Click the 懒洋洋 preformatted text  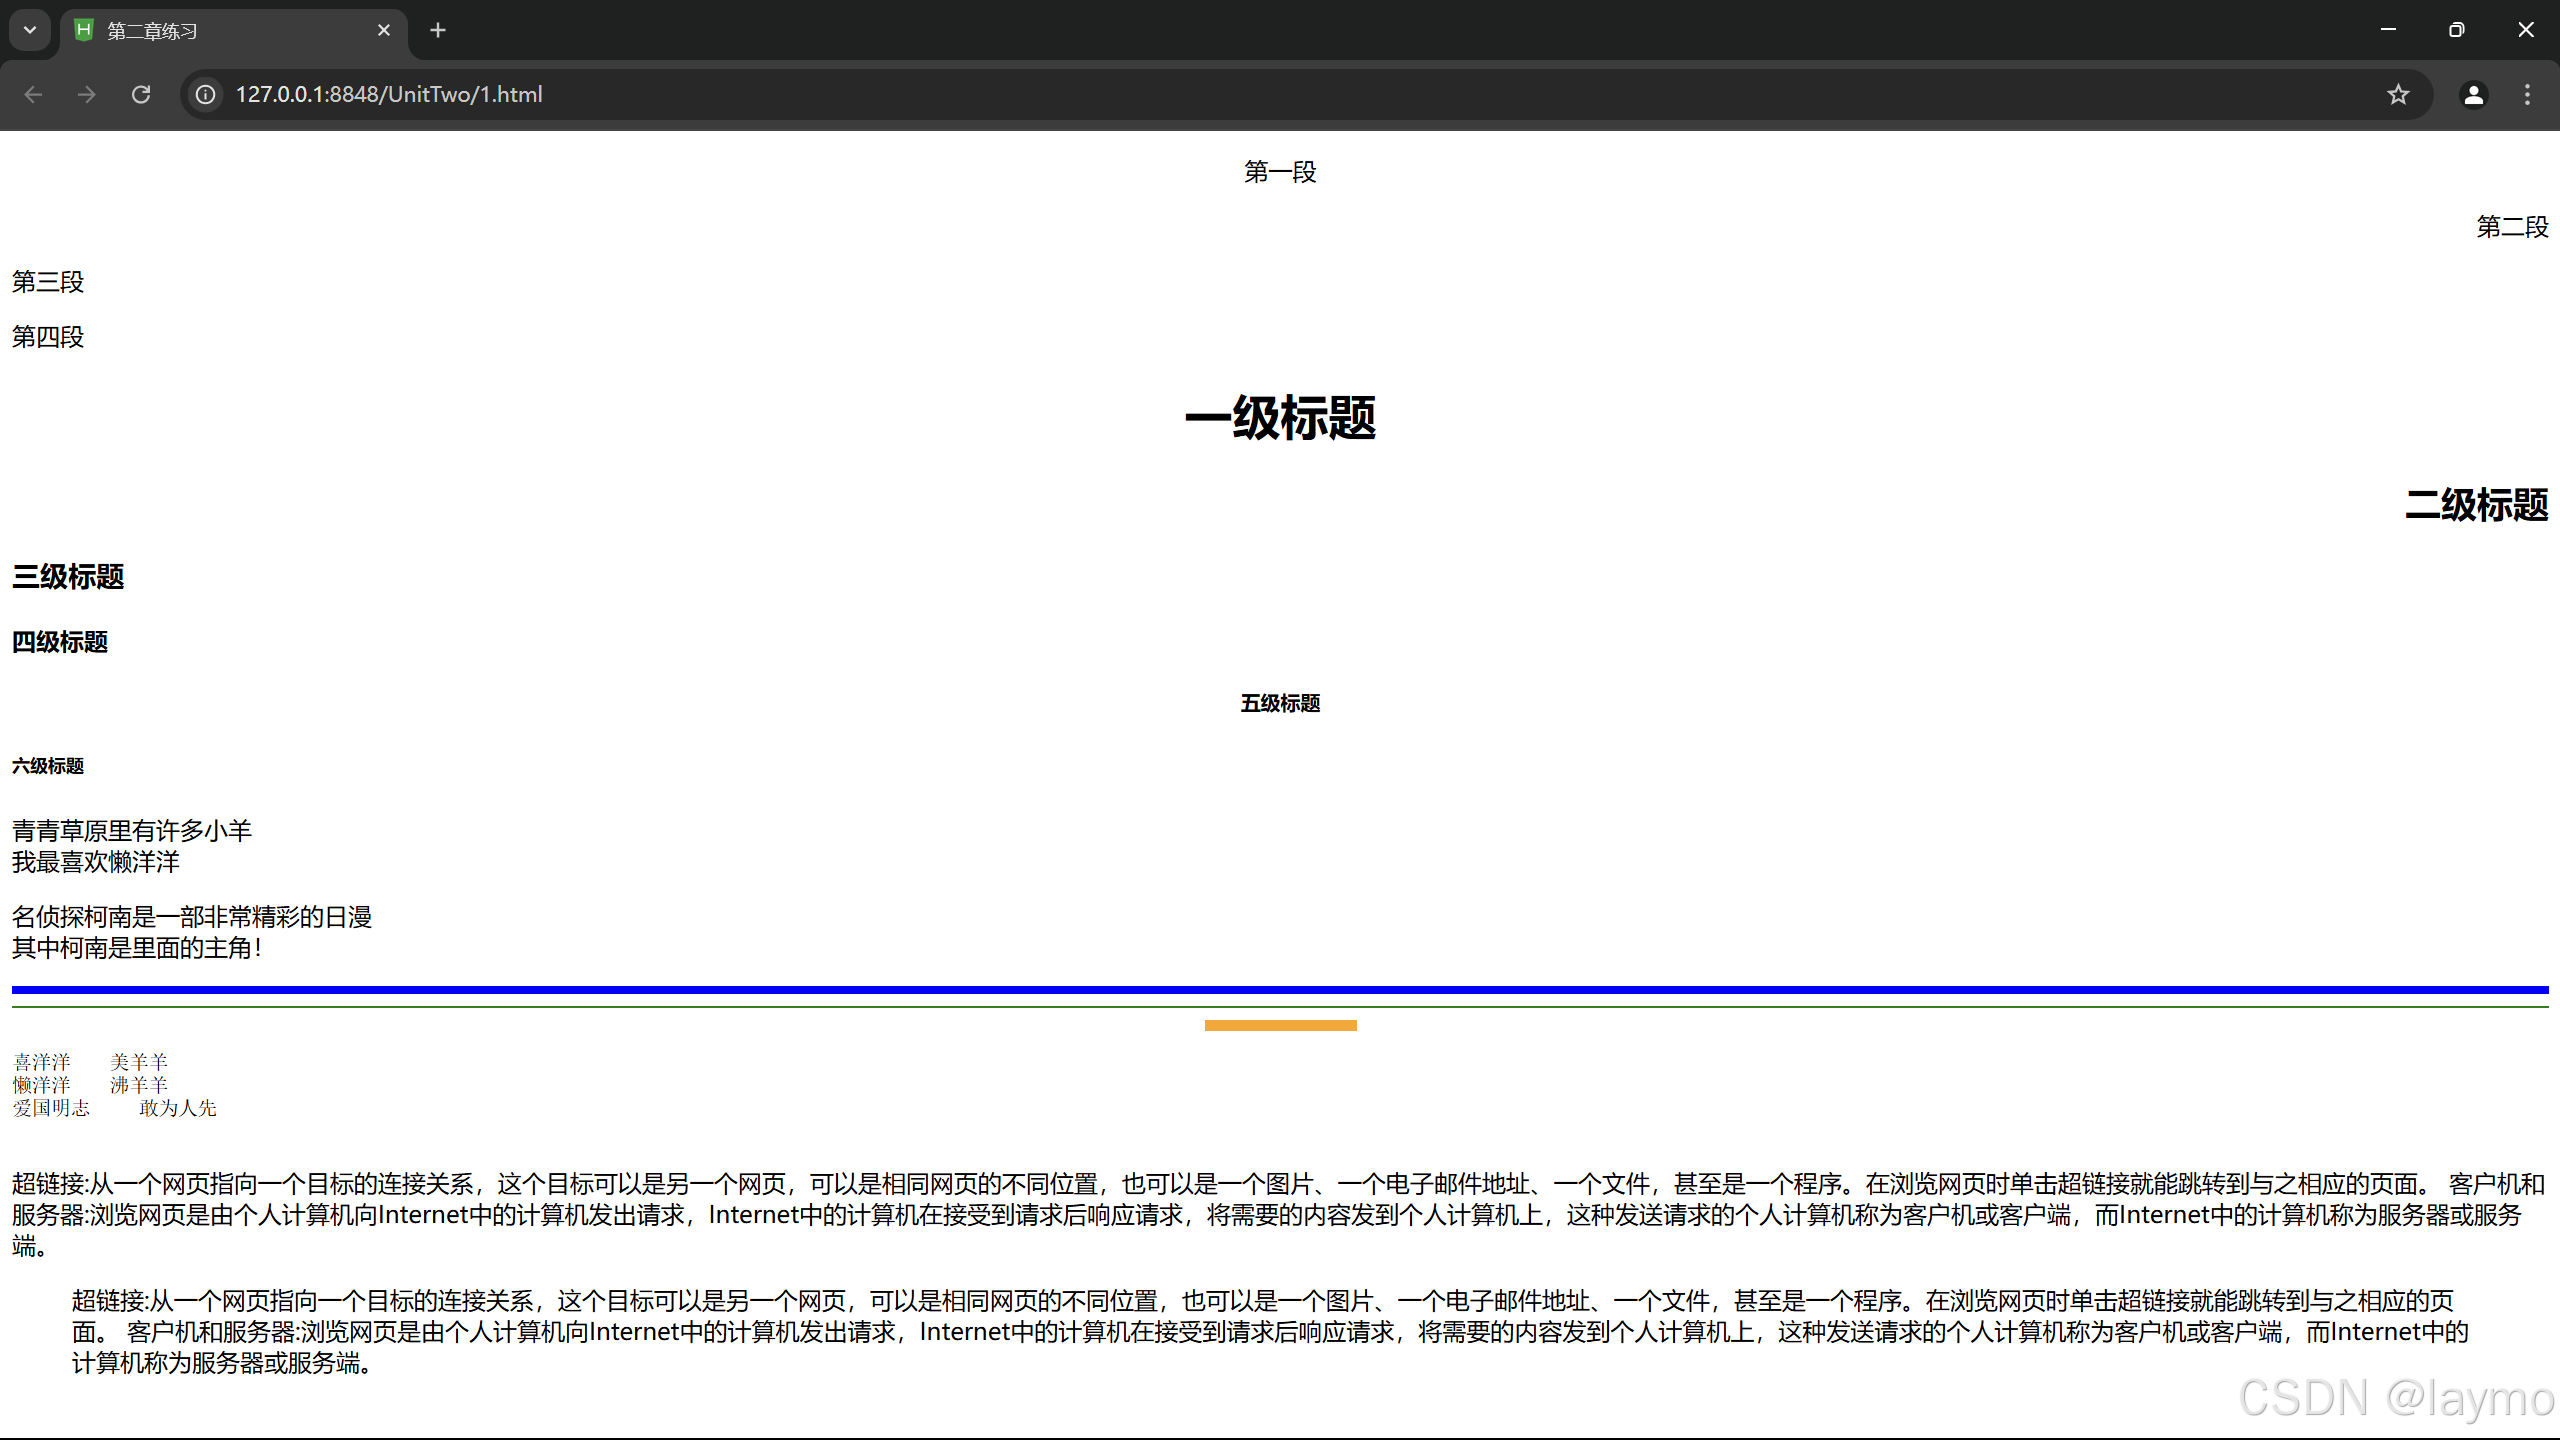[42, 1085]
